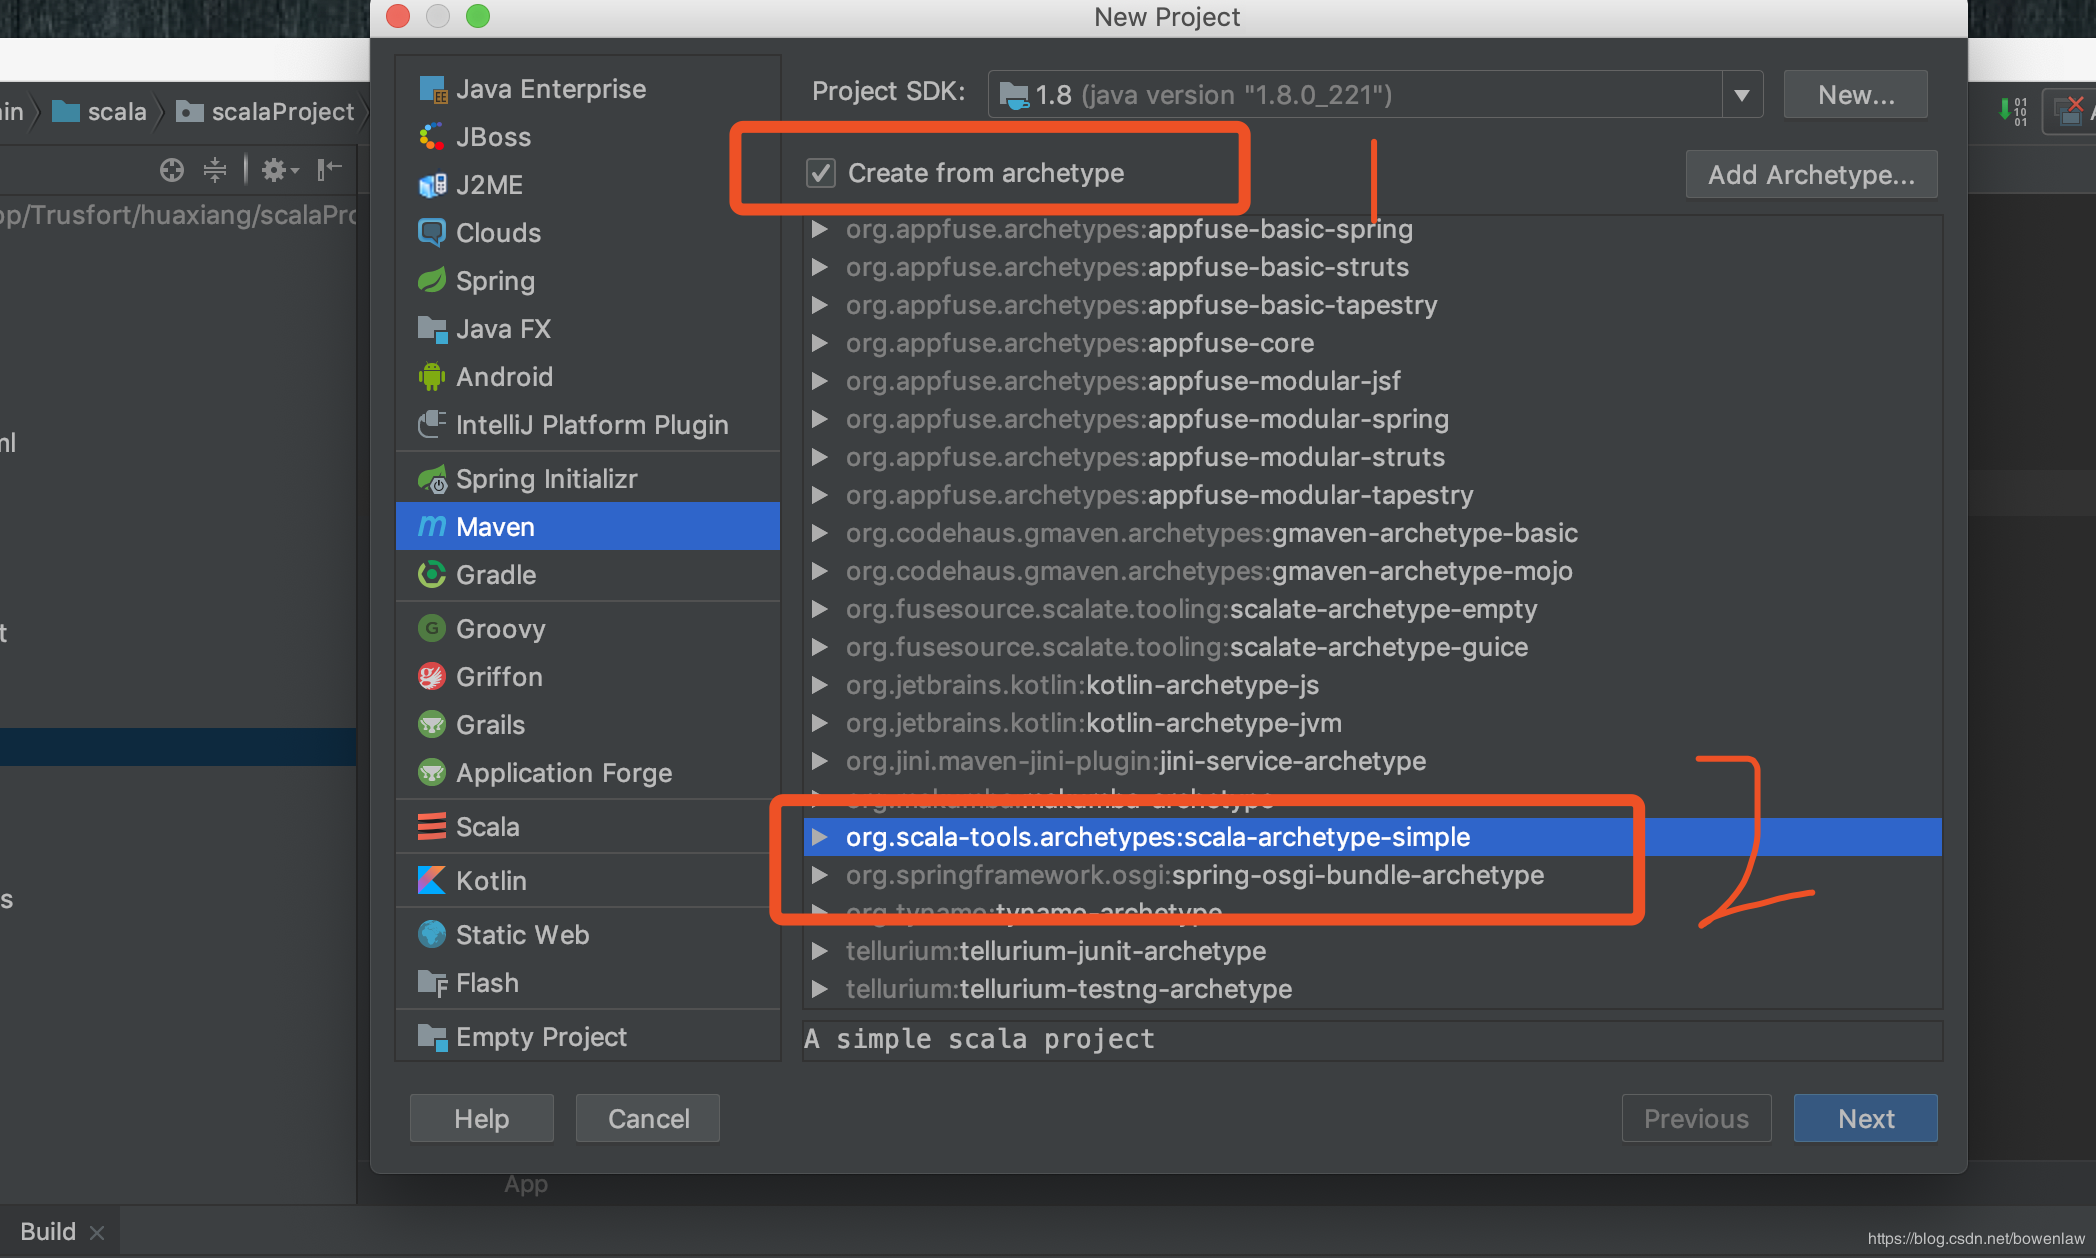Expand spring-osgi-bundle-archetype node

click(820, 875)
